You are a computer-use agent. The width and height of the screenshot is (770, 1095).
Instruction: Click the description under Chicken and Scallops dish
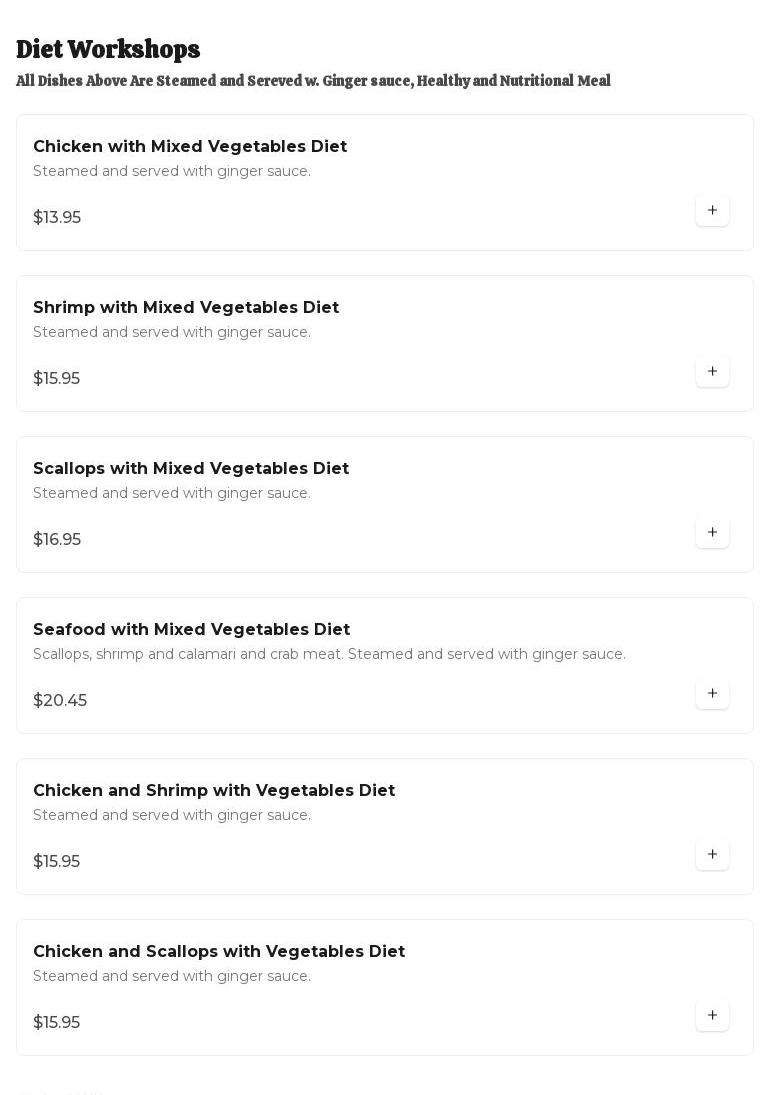point(172,976)
